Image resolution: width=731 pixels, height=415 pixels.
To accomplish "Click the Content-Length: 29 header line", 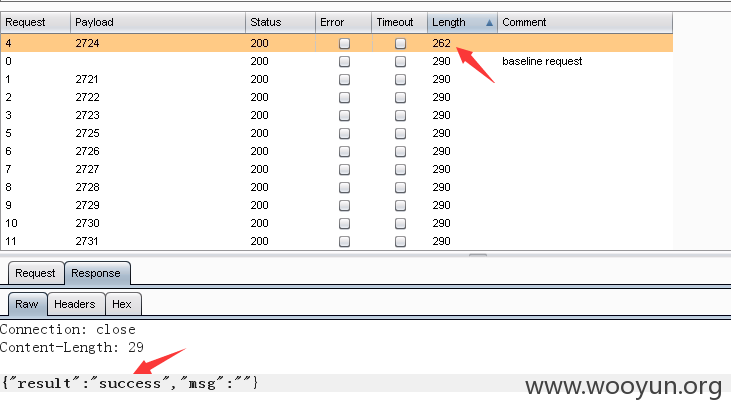I will [x=72, y=347].
